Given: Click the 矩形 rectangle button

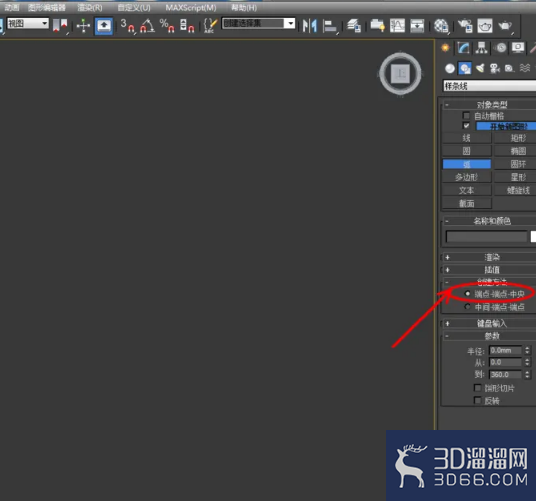Looking at the screenshot, I should (516, 138).
